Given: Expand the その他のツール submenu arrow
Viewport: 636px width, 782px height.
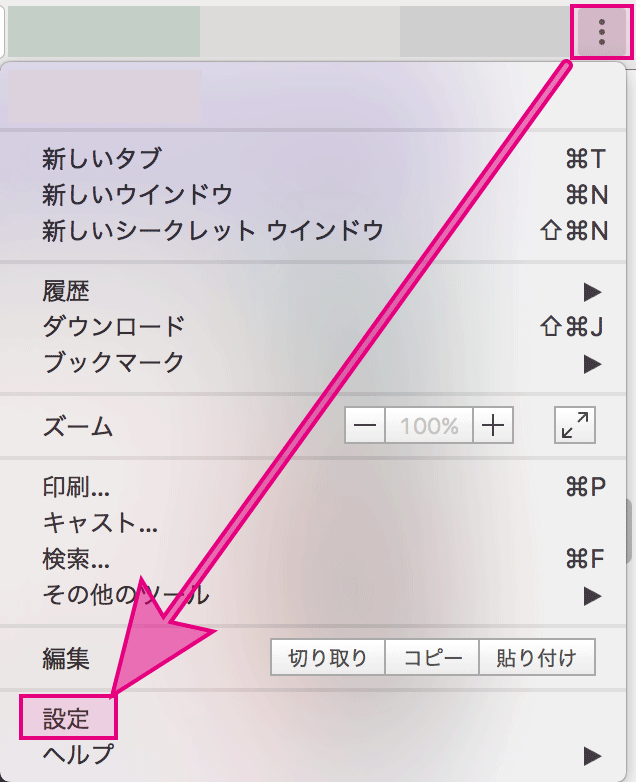Looking at the screenshot, I should (592, 595).
